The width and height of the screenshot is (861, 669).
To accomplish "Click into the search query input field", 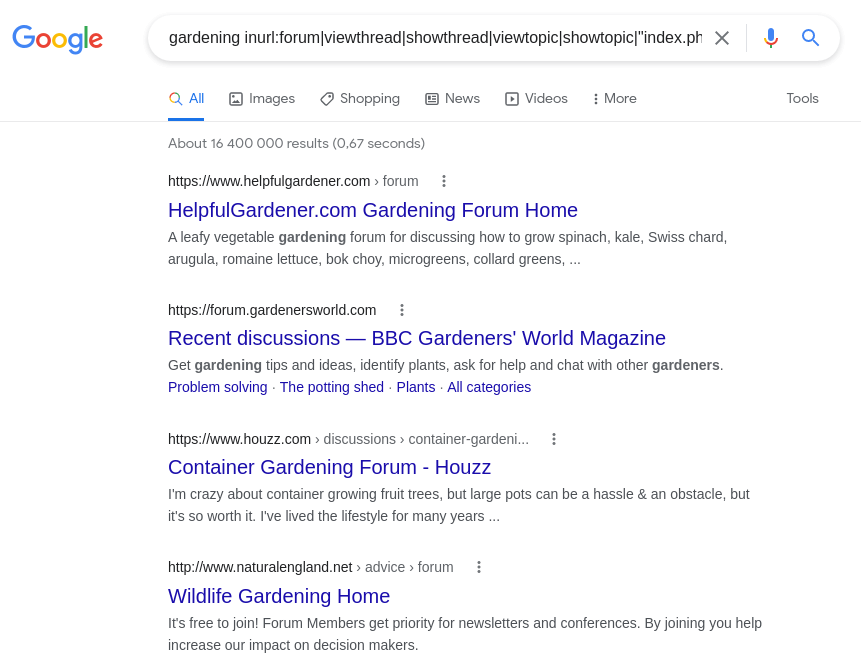I will pos(435,38).
